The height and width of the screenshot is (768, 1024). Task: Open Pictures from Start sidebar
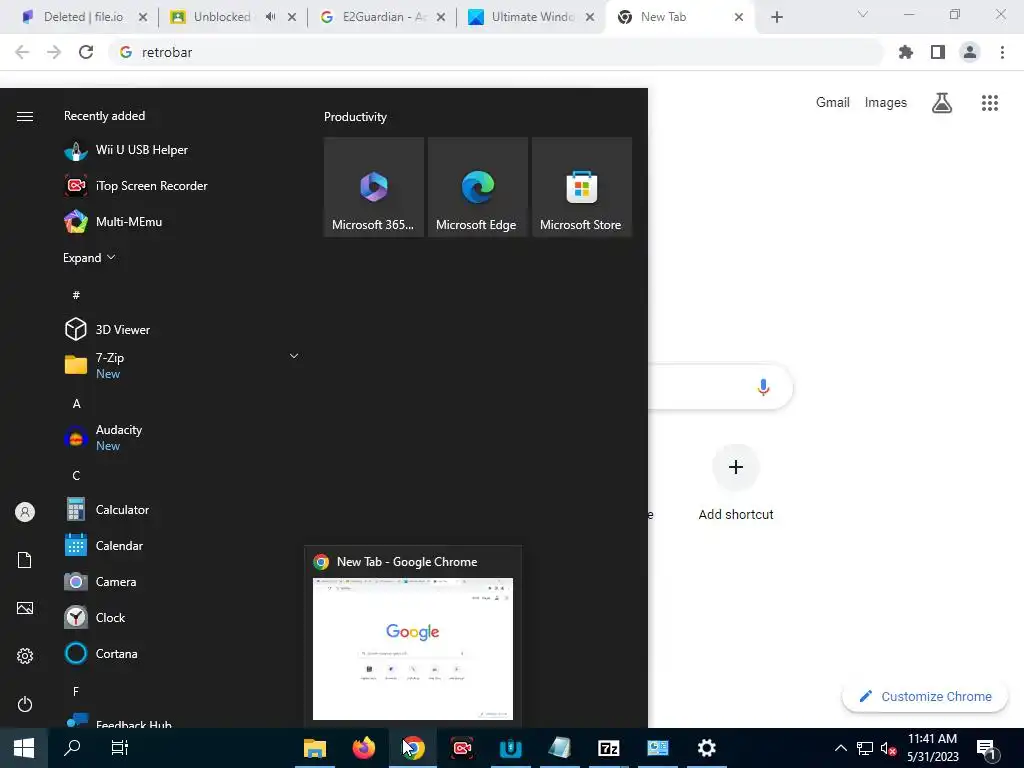[25, 608]
